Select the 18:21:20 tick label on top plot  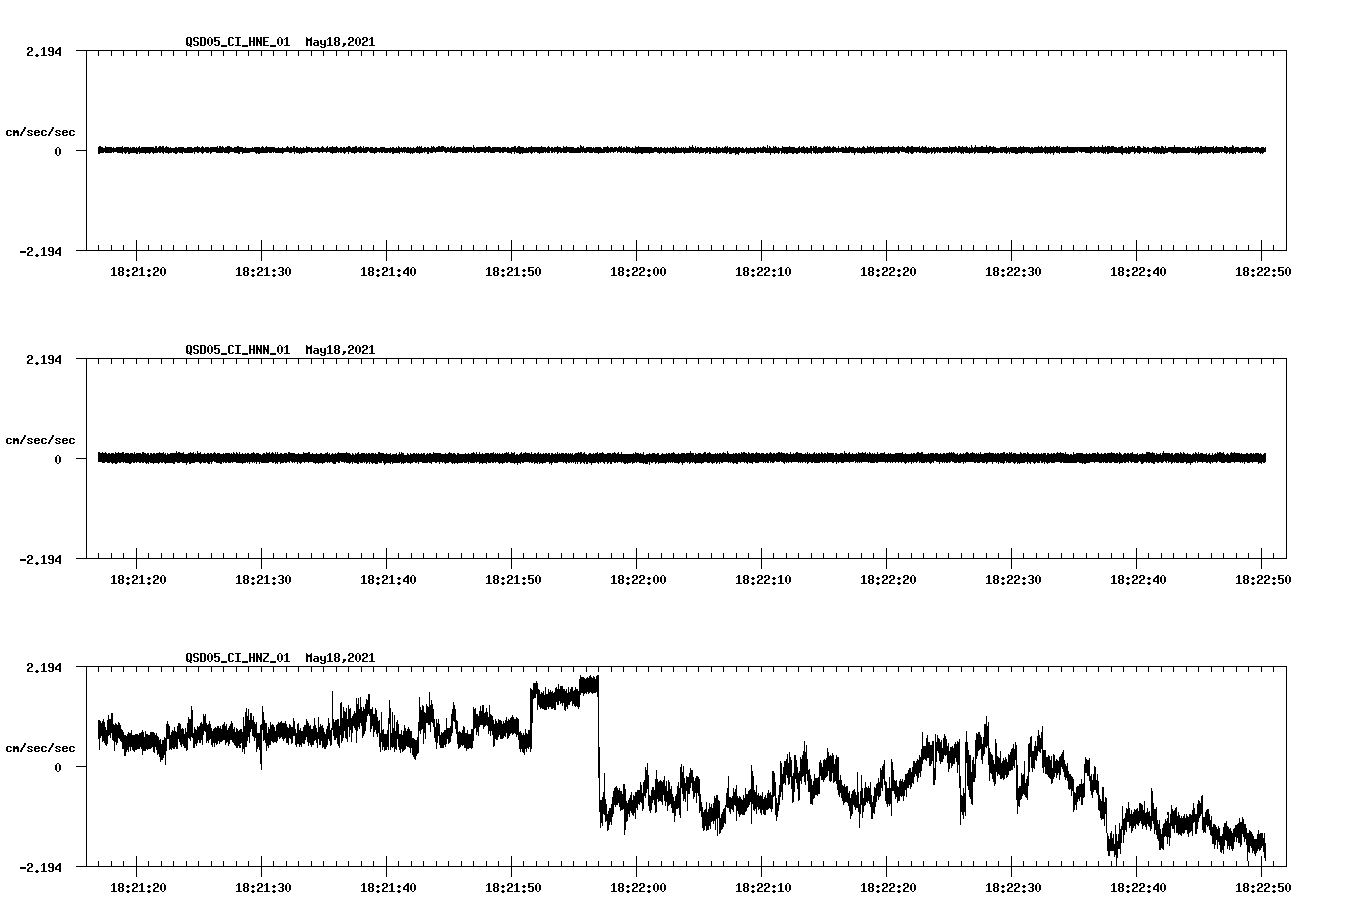tap(136, 269)
